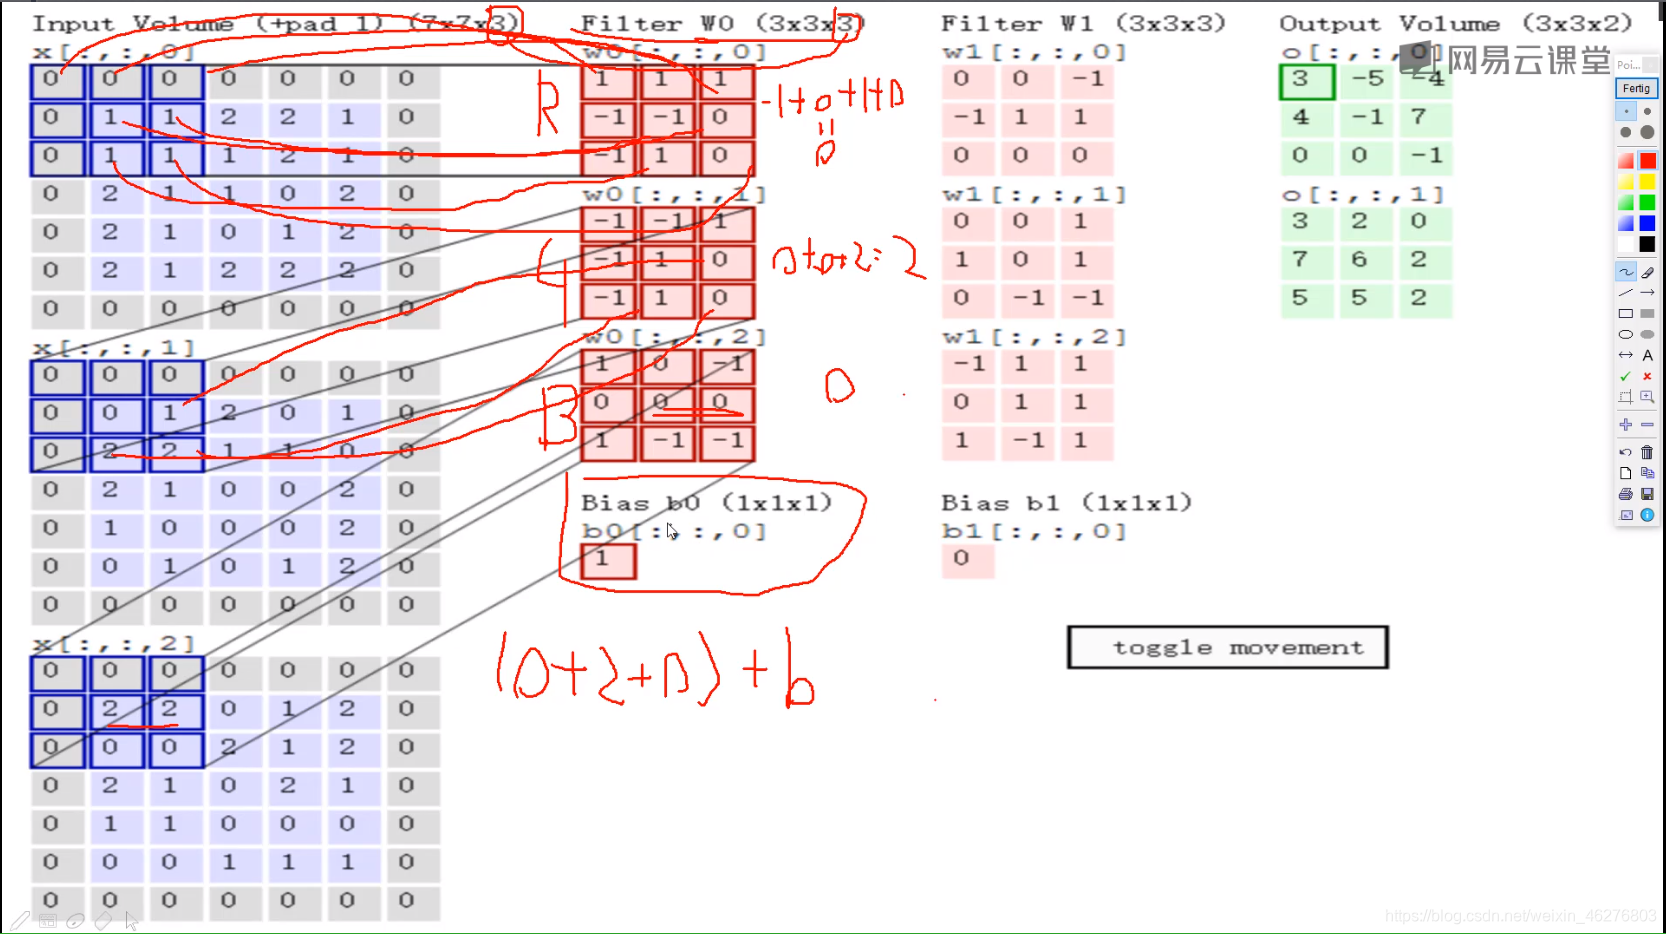
Task: Click the 'w1[:,:,2]' slice label
Action: (x=1034, y=337)
